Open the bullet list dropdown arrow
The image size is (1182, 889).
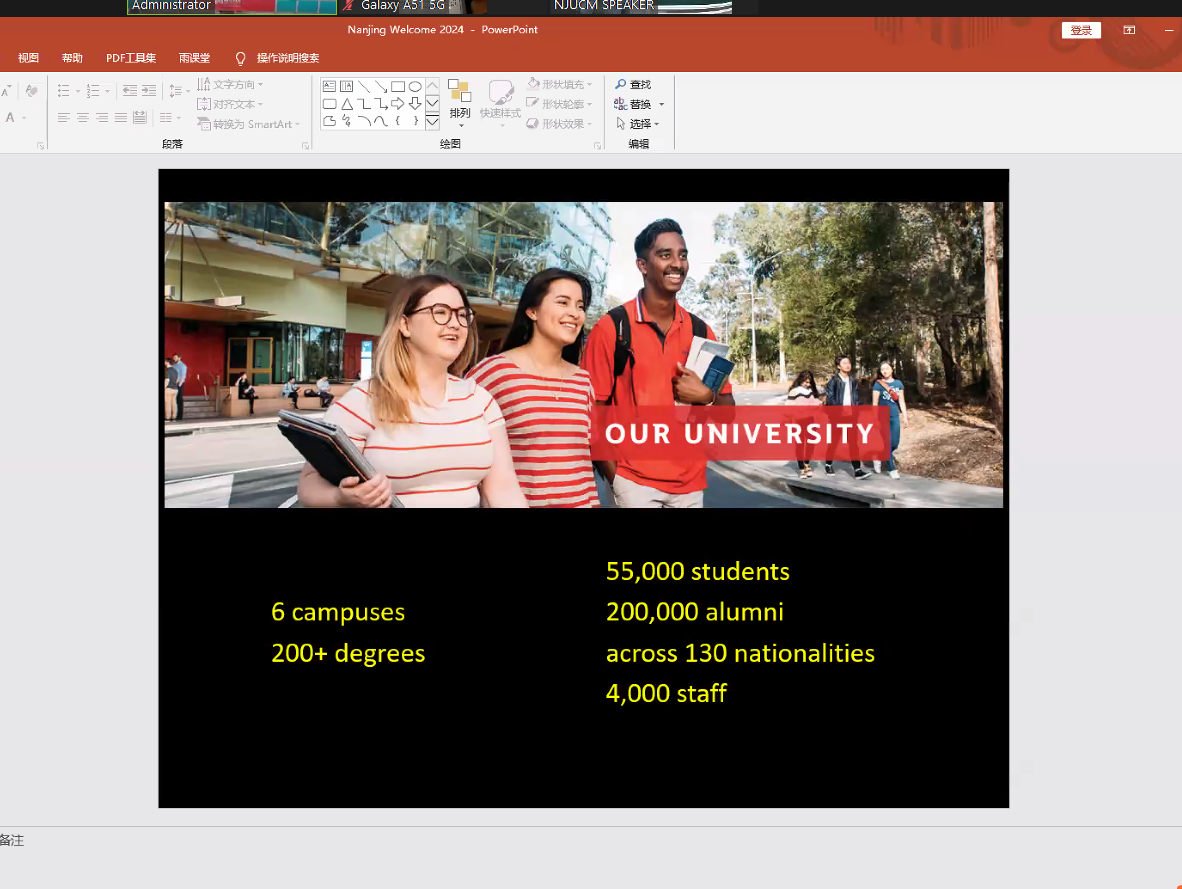[x=78, y=92]
